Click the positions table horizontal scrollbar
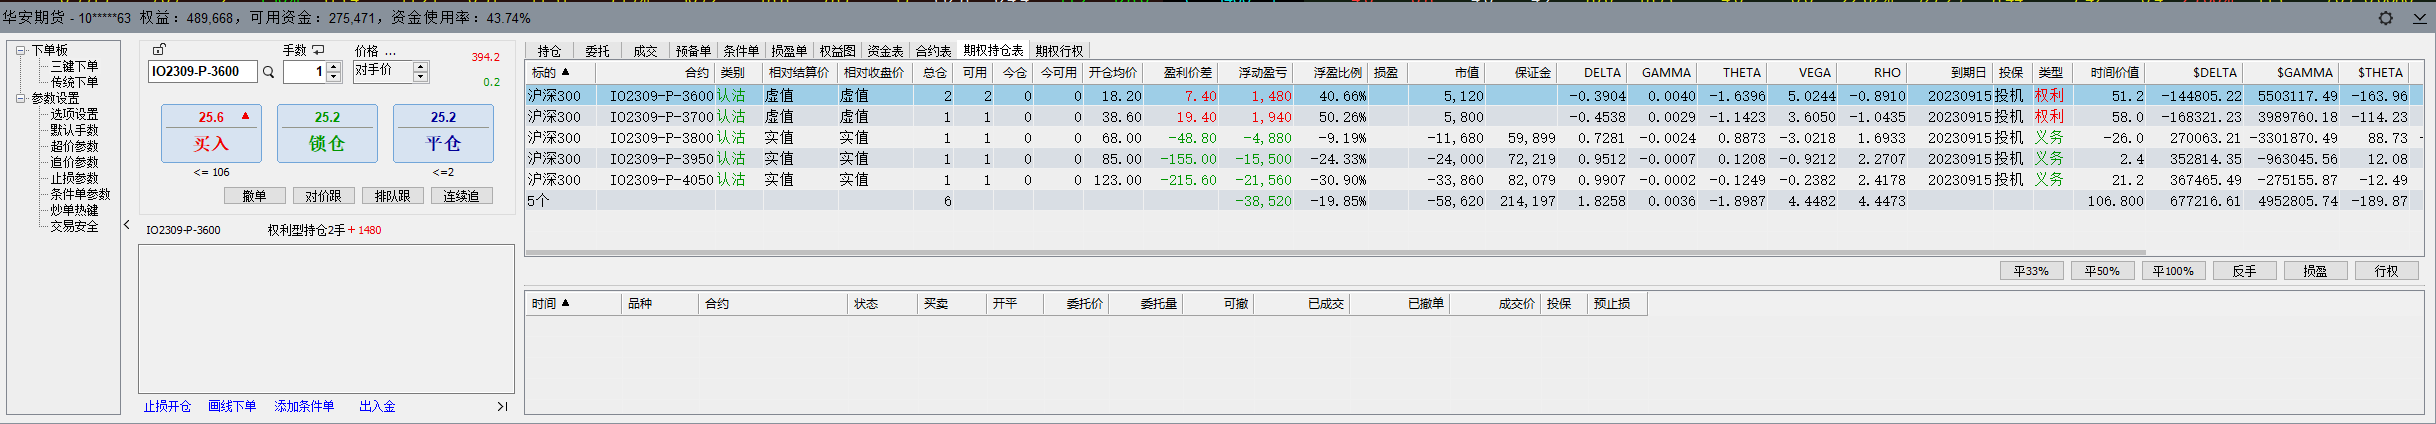 point(1335,252)
